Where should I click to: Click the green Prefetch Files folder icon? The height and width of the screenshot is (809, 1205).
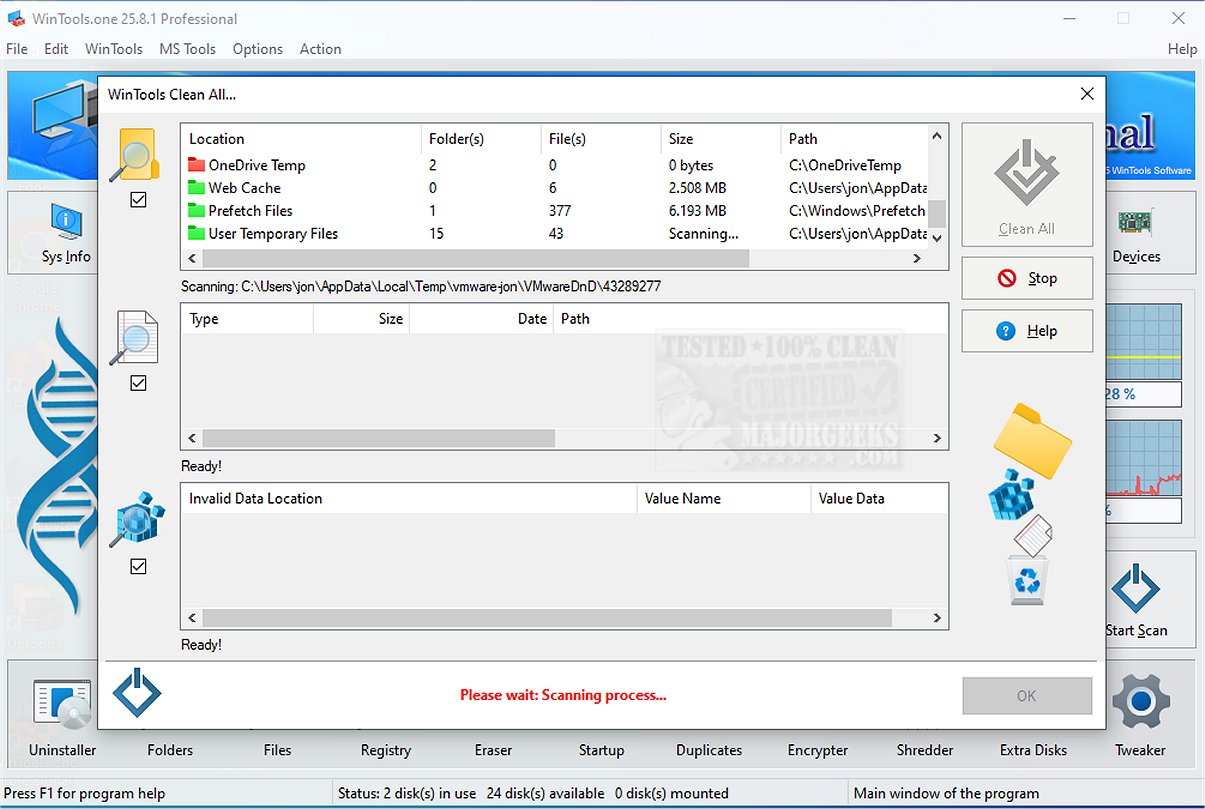196,211
